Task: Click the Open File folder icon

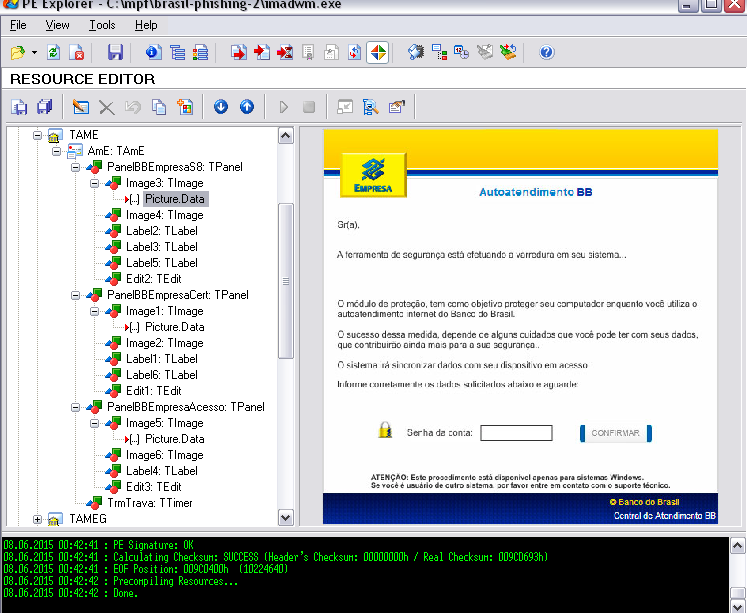Action: (18, 52)
